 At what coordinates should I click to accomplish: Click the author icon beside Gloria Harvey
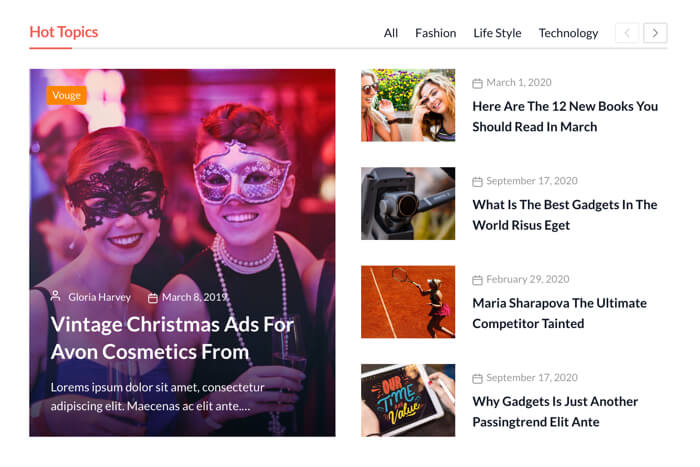(56, 297)
